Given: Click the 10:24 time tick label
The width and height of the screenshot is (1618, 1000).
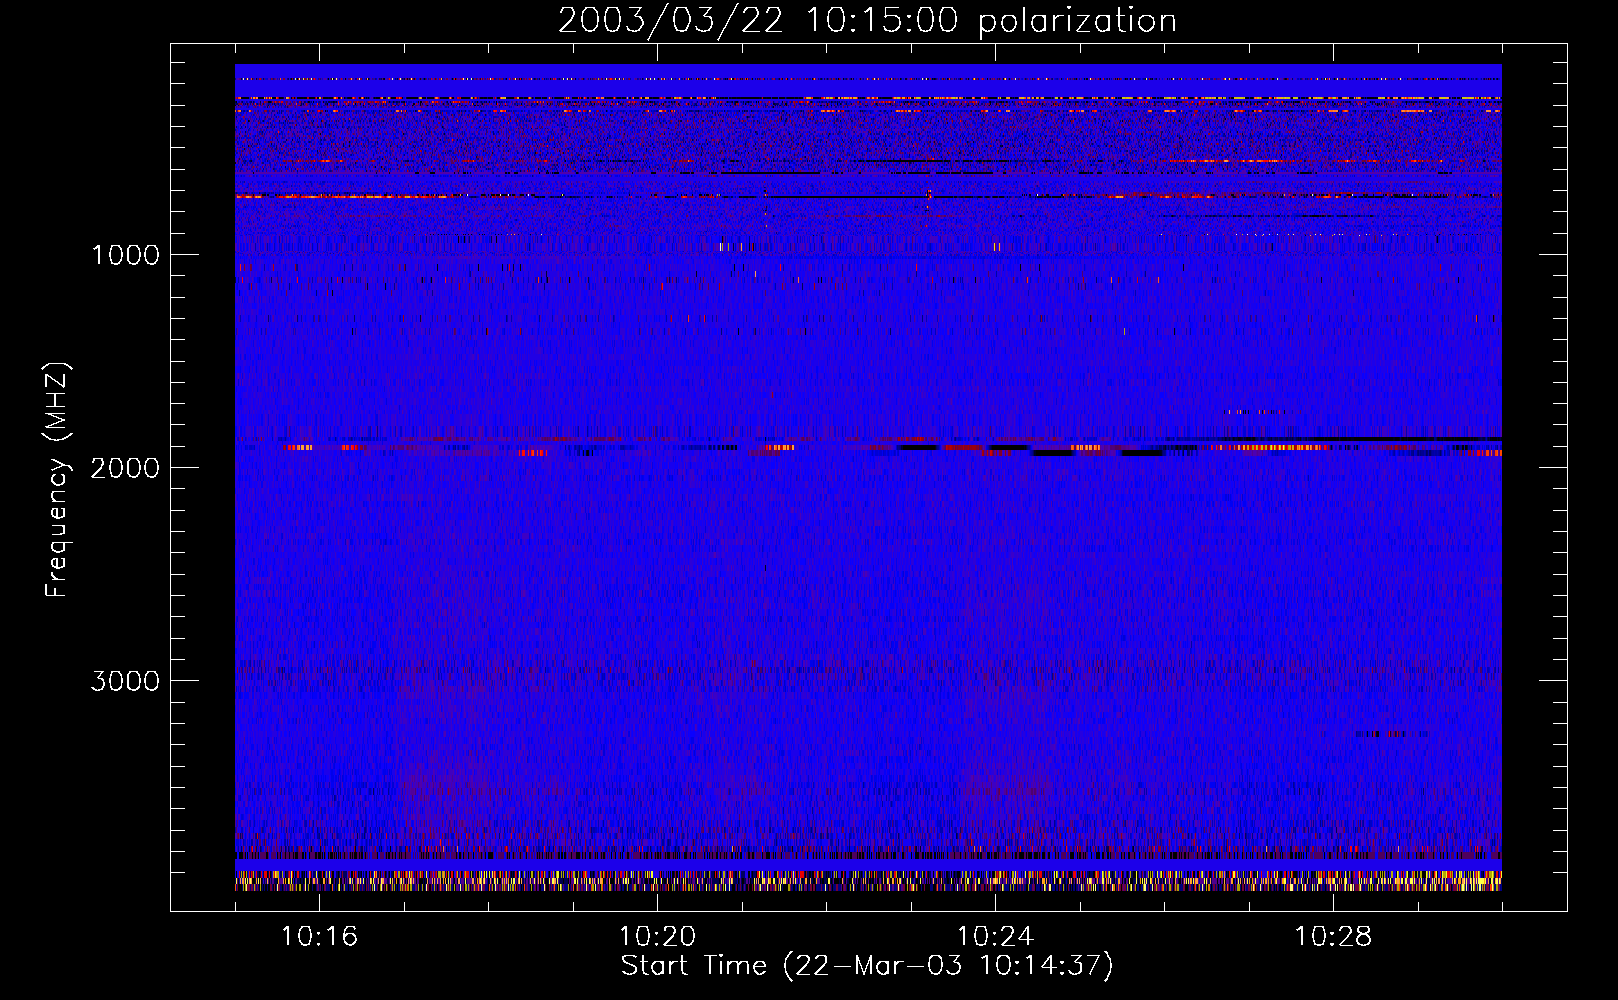Looking at the screenshot, I should 995,937.
